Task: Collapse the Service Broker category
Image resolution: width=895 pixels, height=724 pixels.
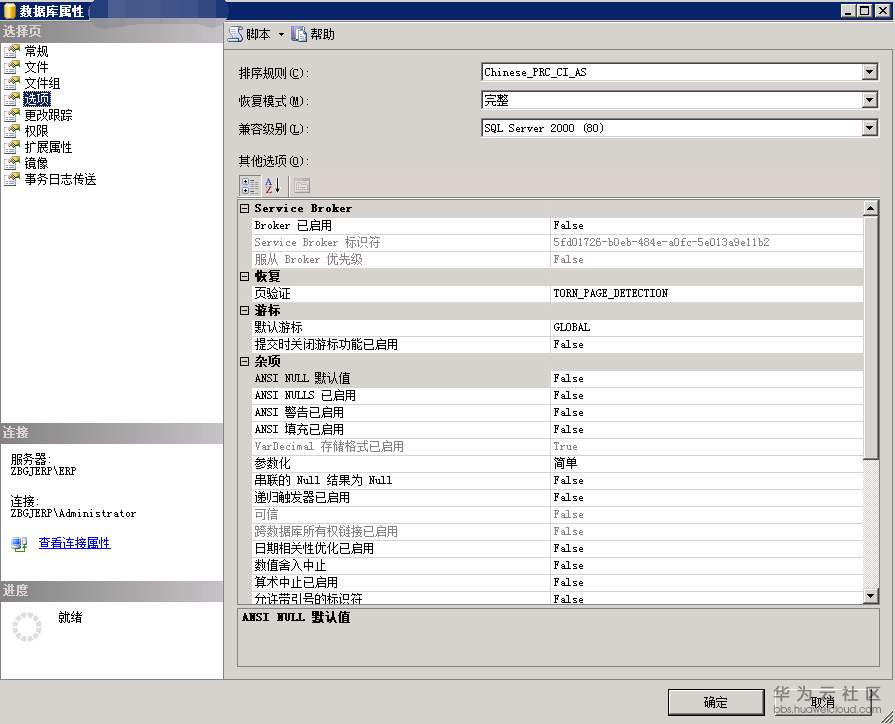Action: tap(244, 208)
